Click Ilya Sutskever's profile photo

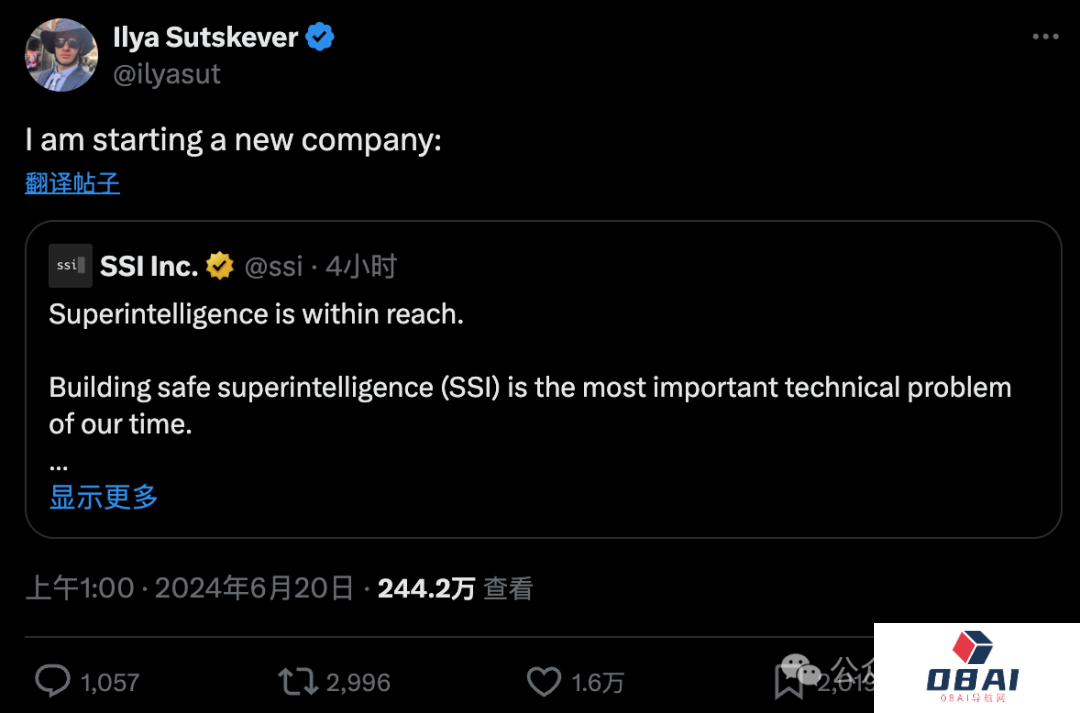click(x=61, y=55)
